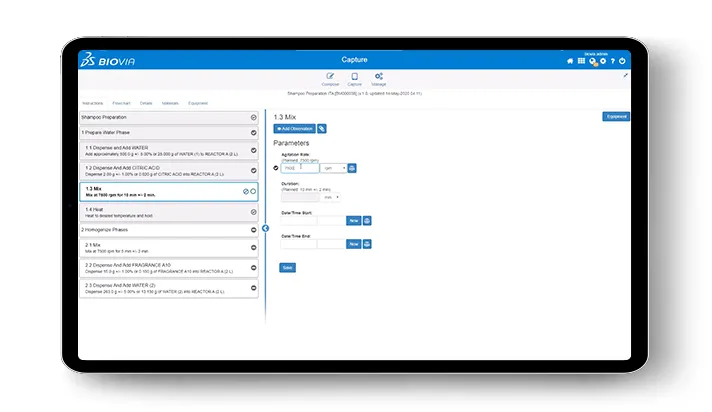This screenshot has width=712, height=412.
Task: Open settings gear in header
Action: coord(603,61)
